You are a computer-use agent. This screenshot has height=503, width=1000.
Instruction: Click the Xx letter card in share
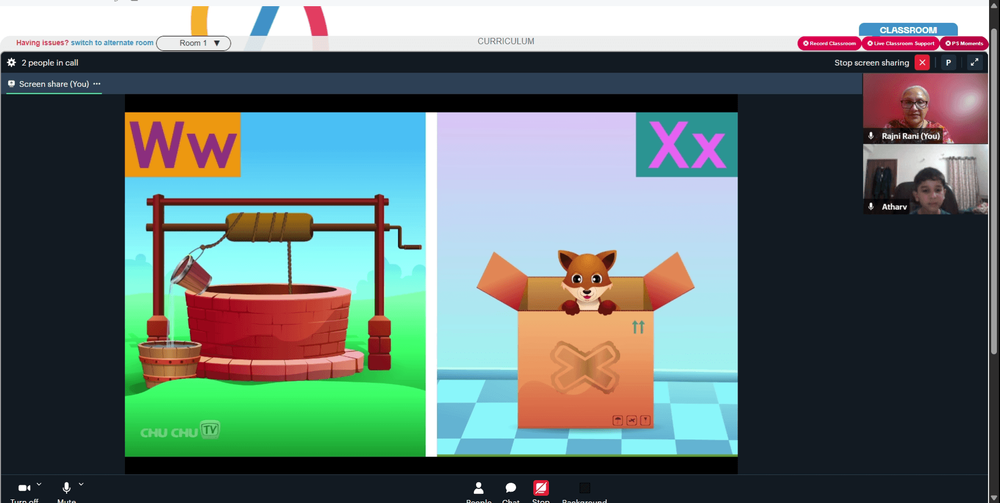point(686,144)
